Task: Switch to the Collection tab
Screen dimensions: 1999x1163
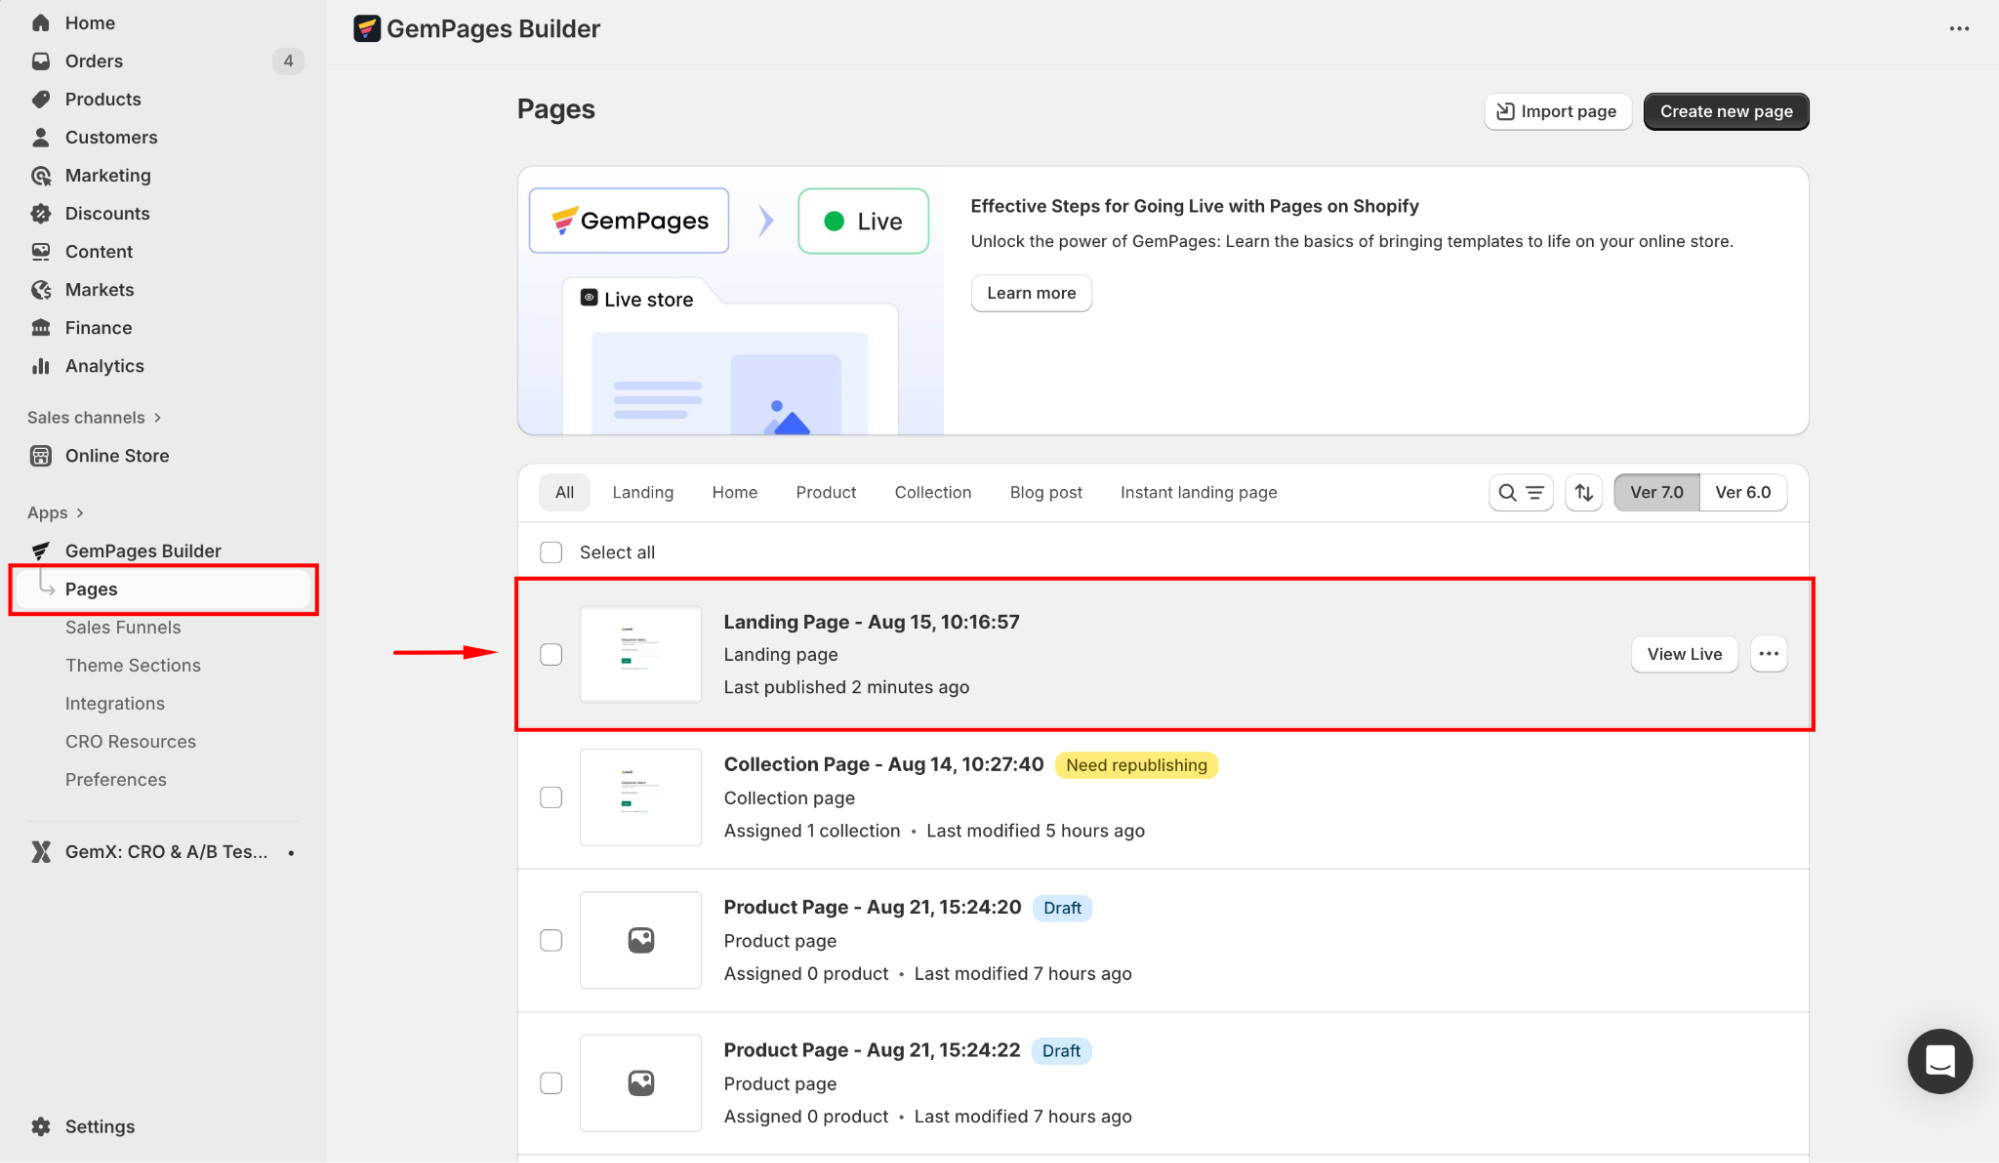Action: [x=932, y=492]
